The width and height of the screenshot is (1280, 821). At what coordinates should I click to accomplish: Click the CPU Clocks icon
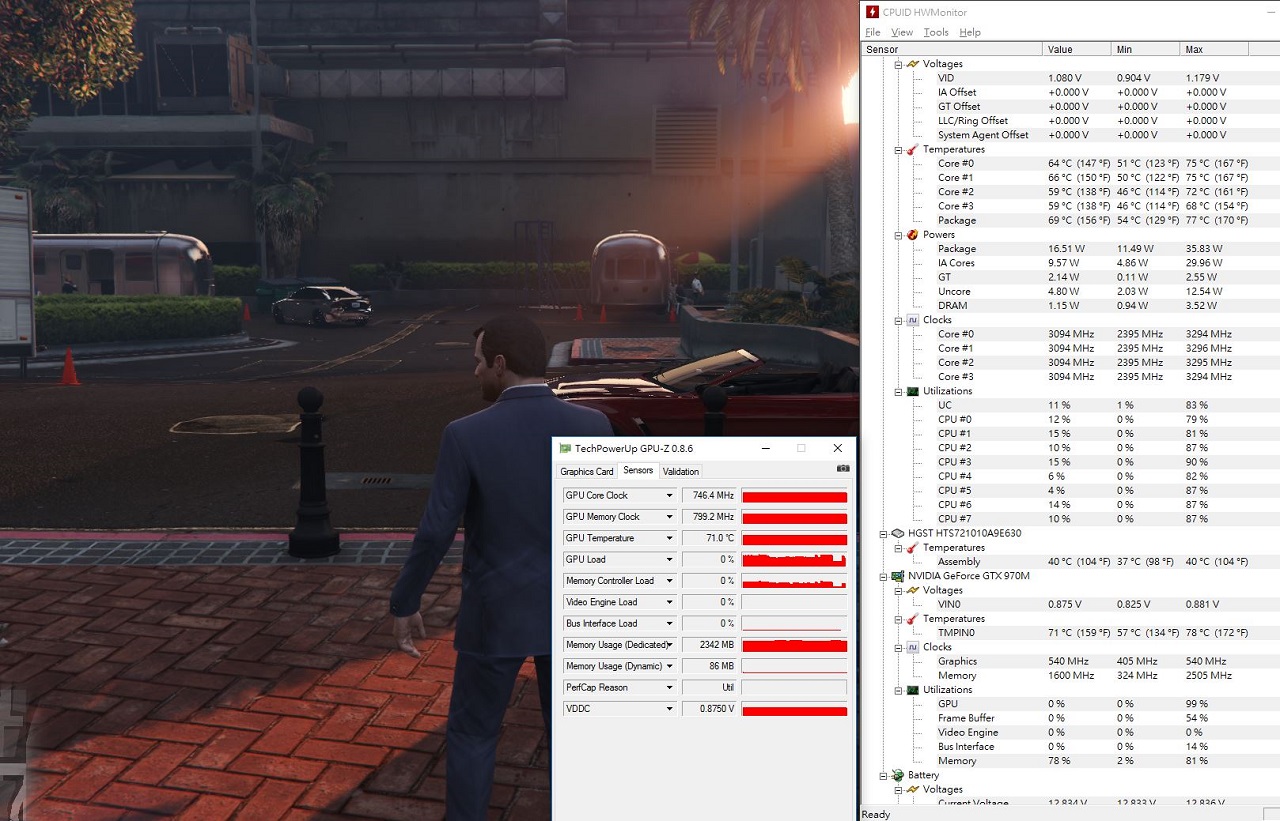click(912, 320)
